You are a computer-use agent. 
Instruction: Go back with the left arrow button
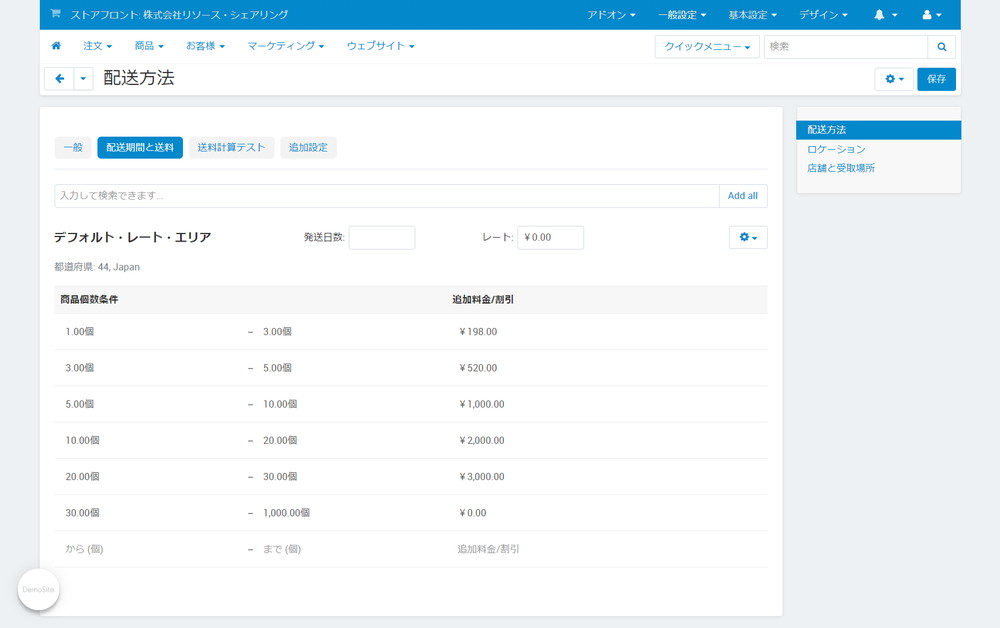[x=59, y=78]
